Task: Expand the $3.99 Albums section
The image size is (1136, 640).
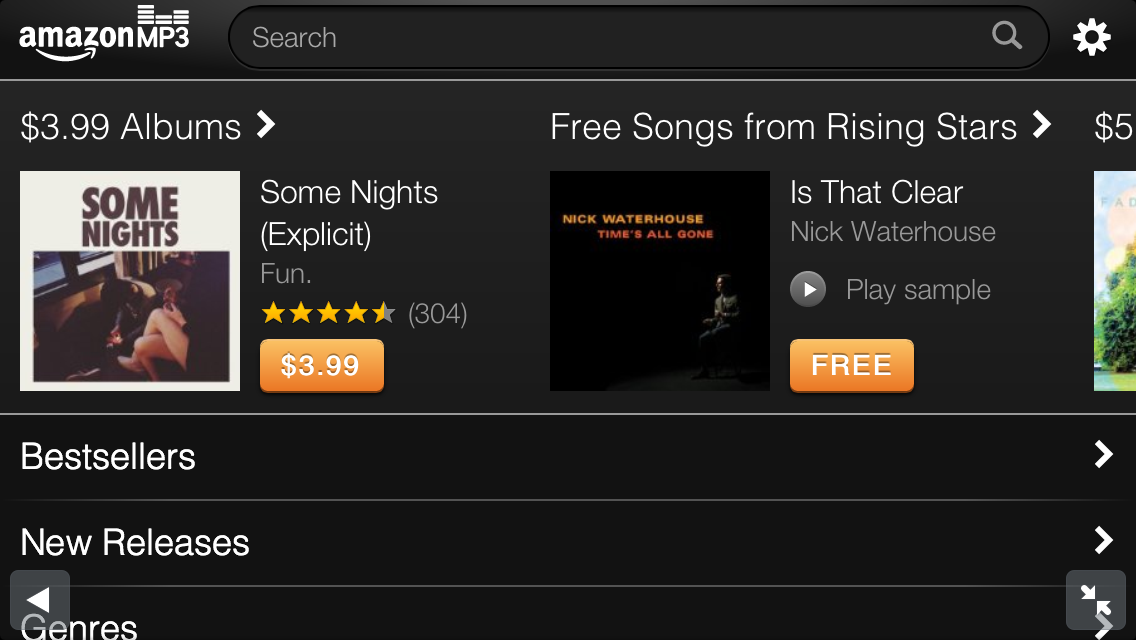Action: (265, 124)
